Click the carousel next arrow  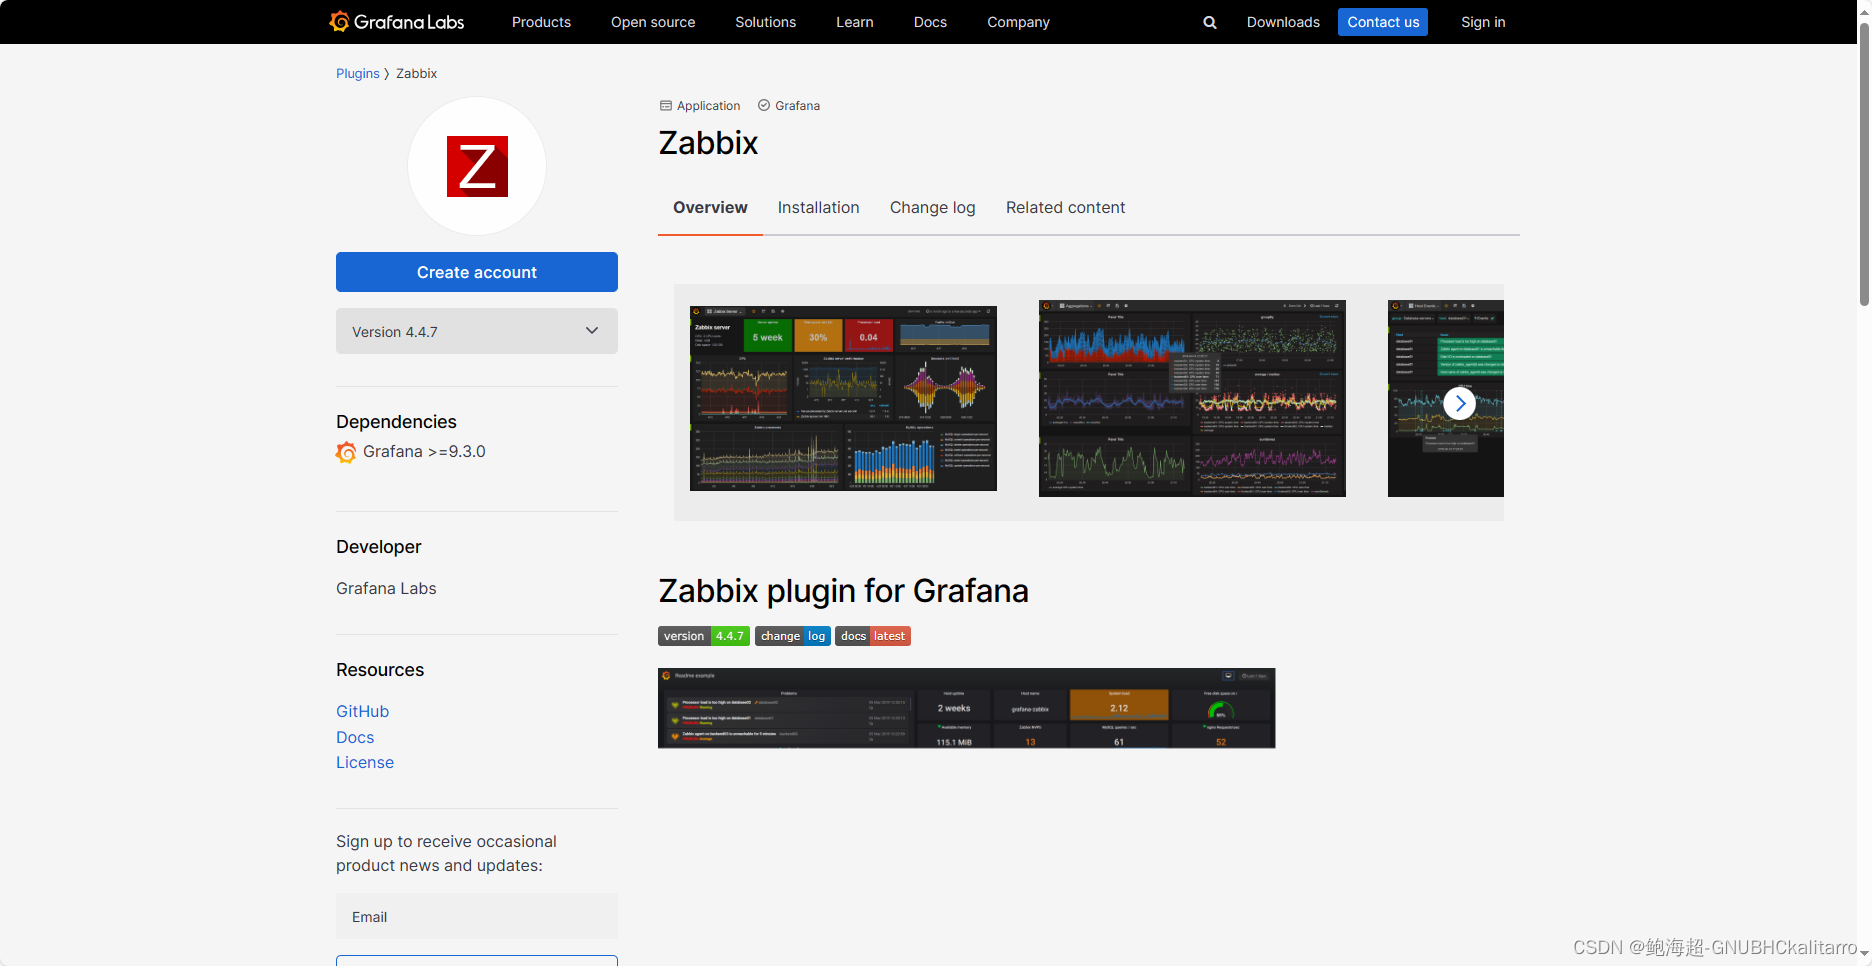1460,404
